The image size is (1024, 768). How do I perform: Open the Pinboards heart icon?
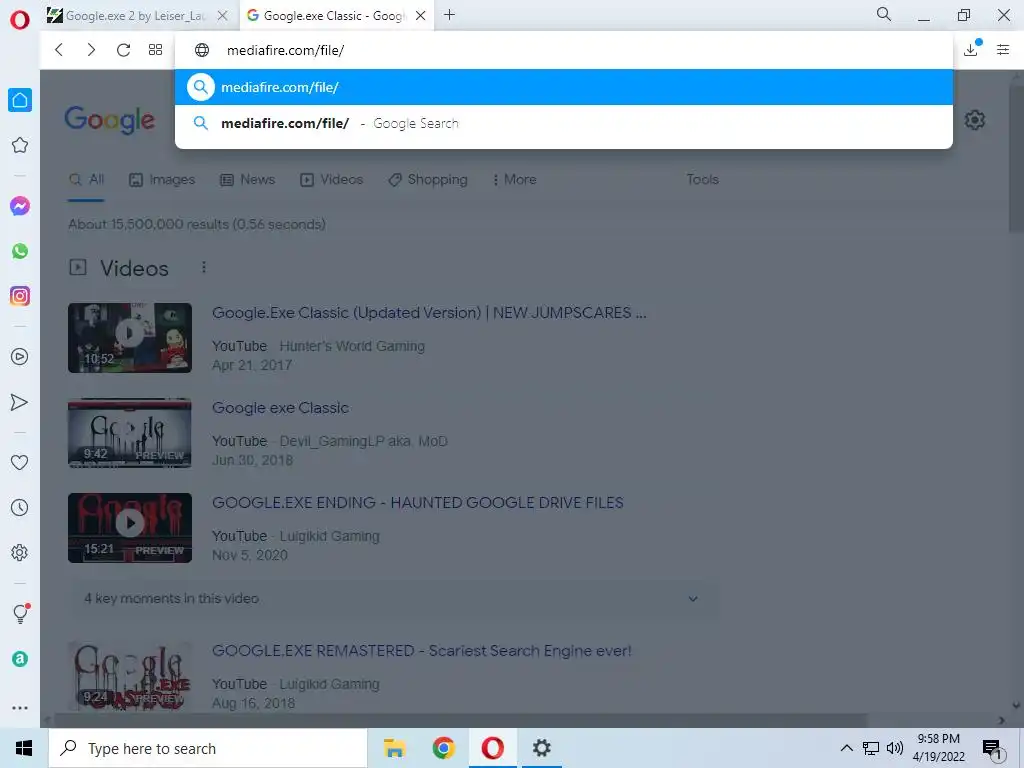[x=20, y=462]
